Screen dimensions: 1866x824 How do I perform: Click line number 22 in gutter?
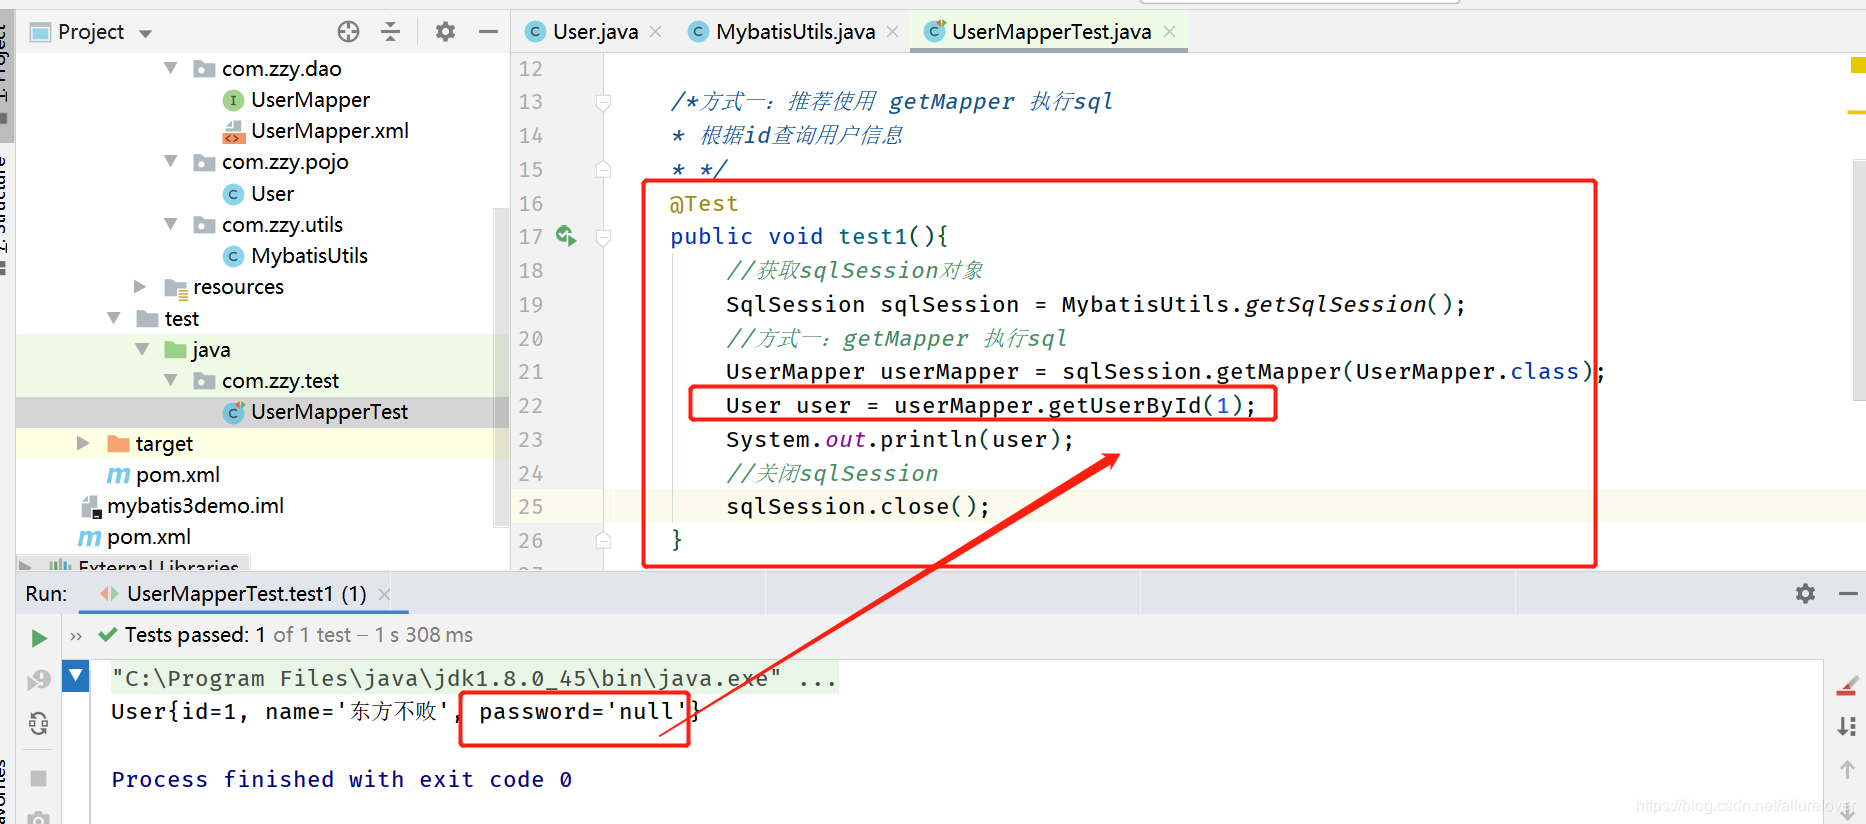531,406
